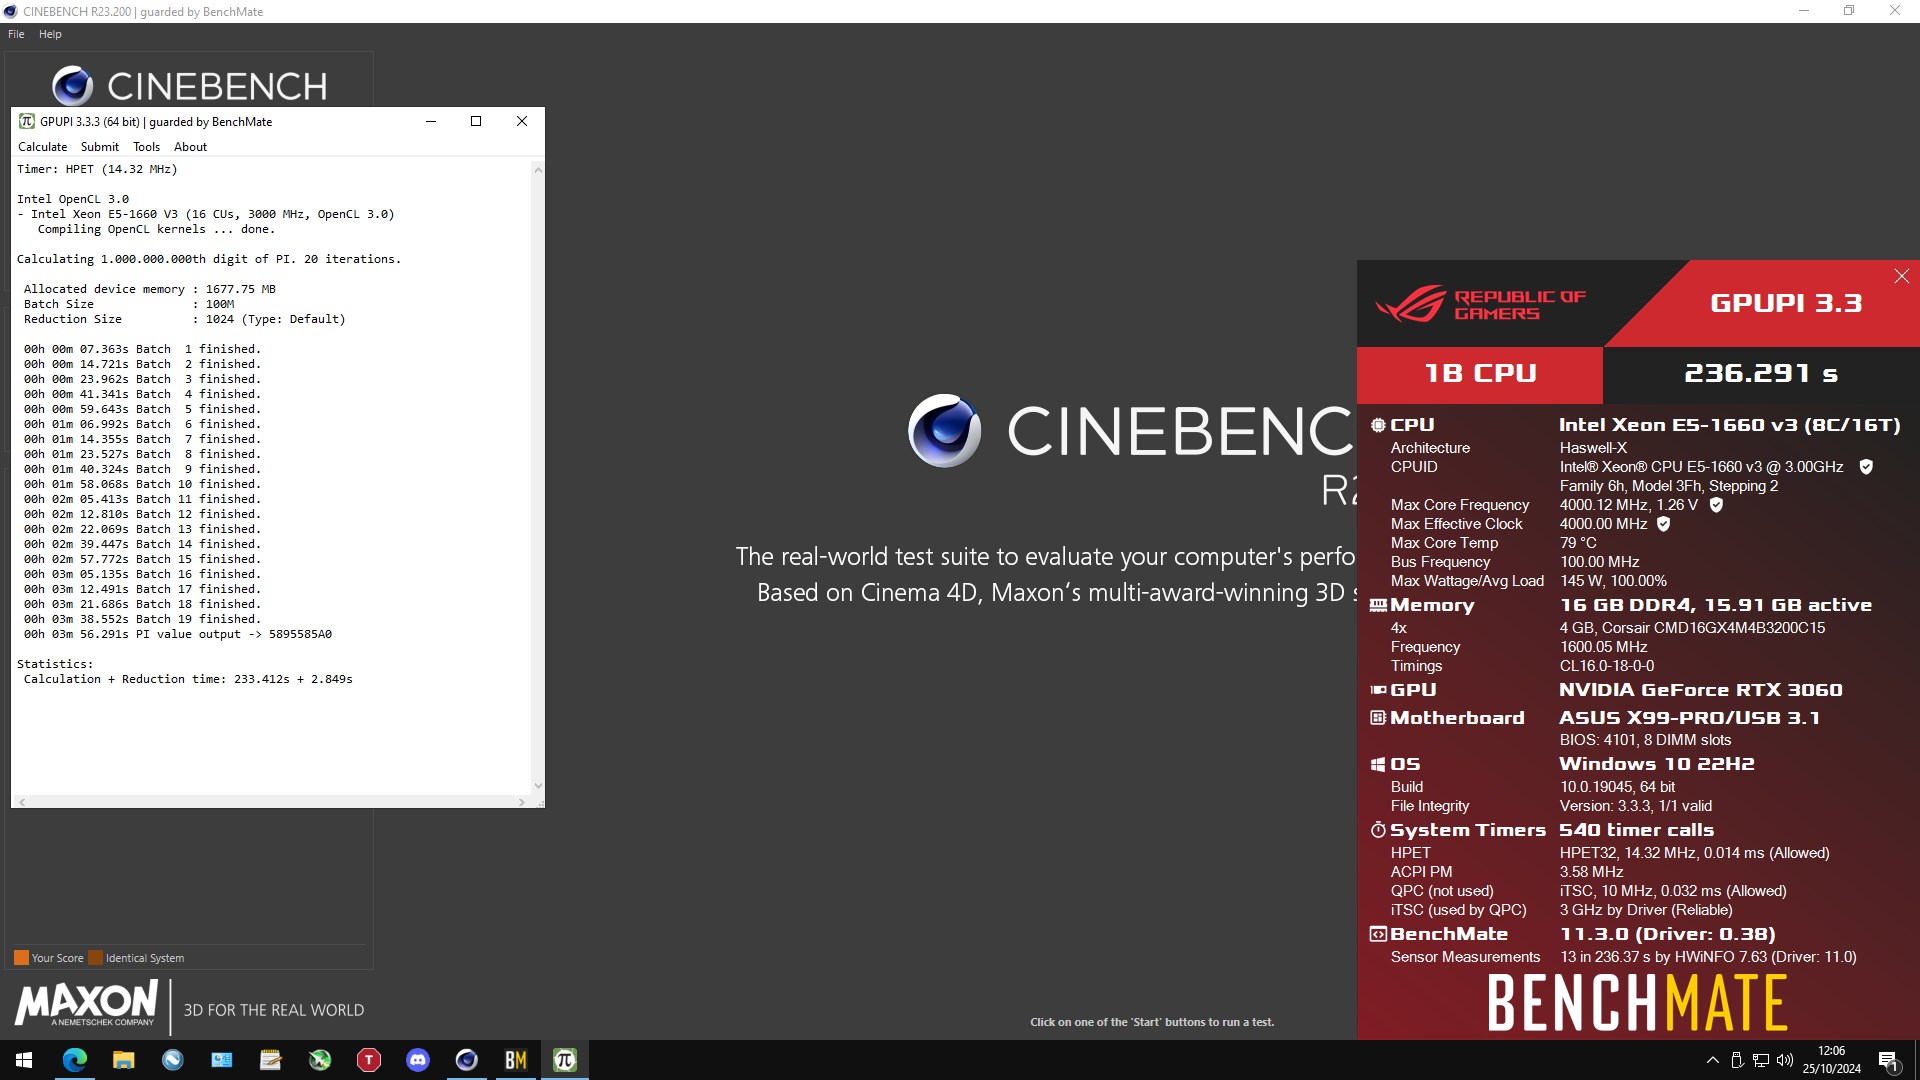Click the 236.291 s result value

click(1761, 374)
